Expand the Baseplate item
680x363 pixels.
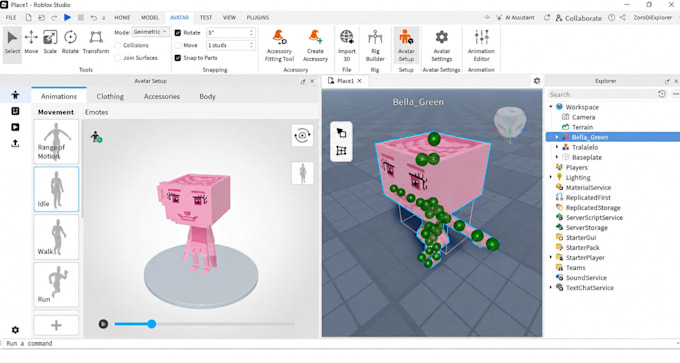[x=557, y=157]
